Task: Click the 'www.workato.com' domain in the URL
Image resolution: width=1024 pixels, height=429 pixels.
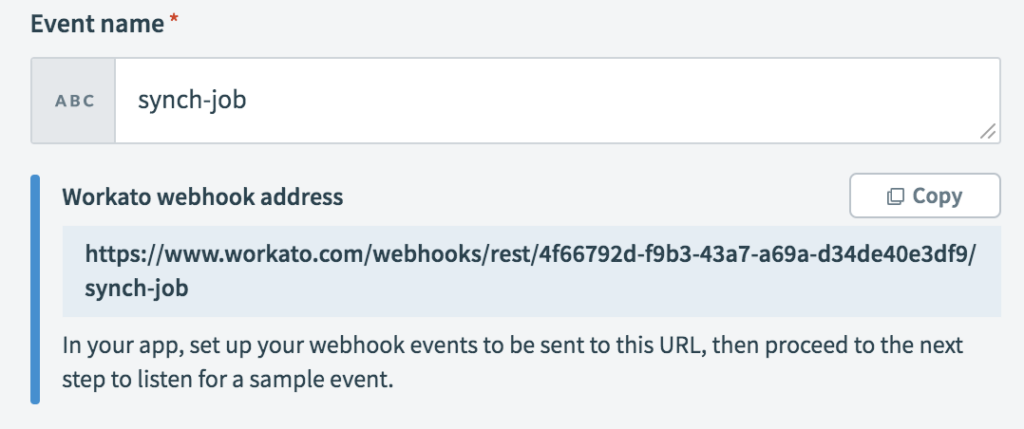Action: (x=239, y=255)
